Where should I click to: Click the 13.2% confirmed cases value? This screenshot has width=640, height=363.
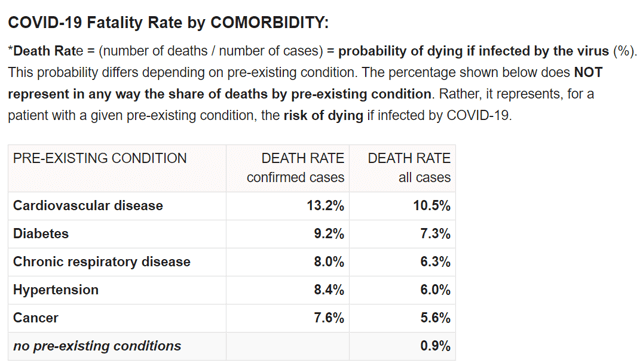click(x=325, y=205)
